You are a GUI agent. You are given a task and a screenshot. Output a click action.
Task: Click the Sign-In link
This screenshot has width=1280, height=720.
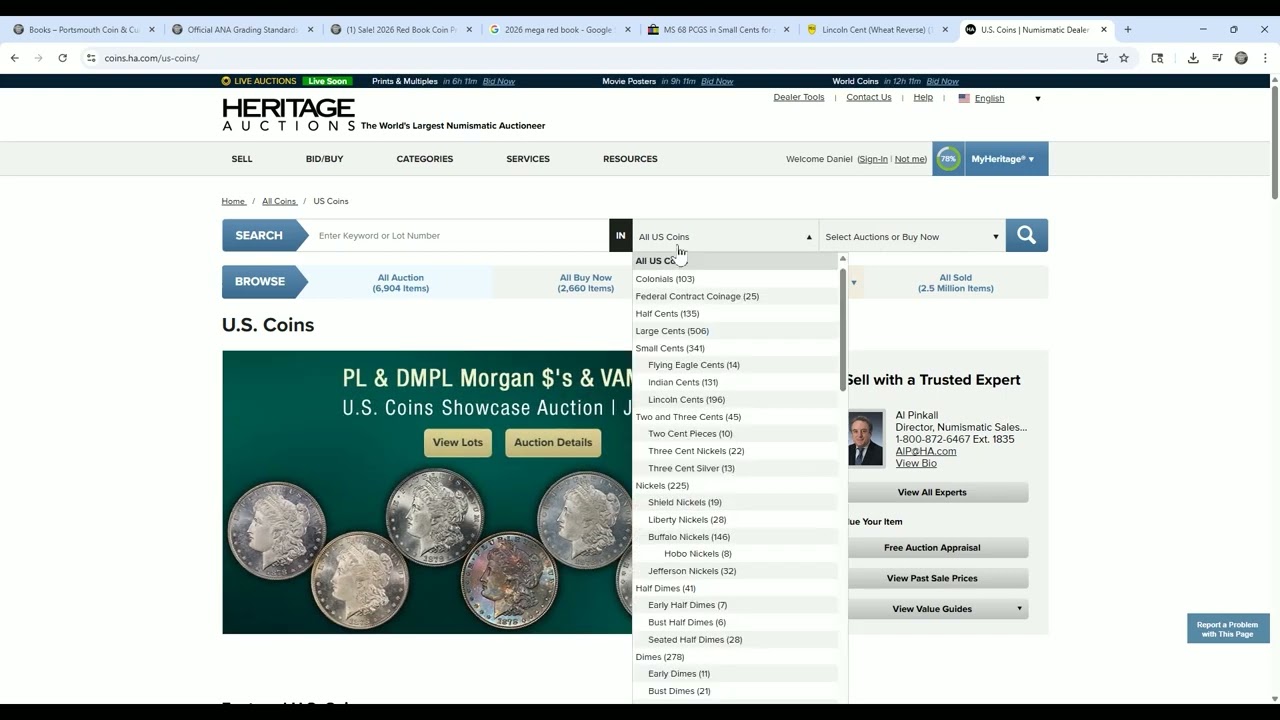873,159
